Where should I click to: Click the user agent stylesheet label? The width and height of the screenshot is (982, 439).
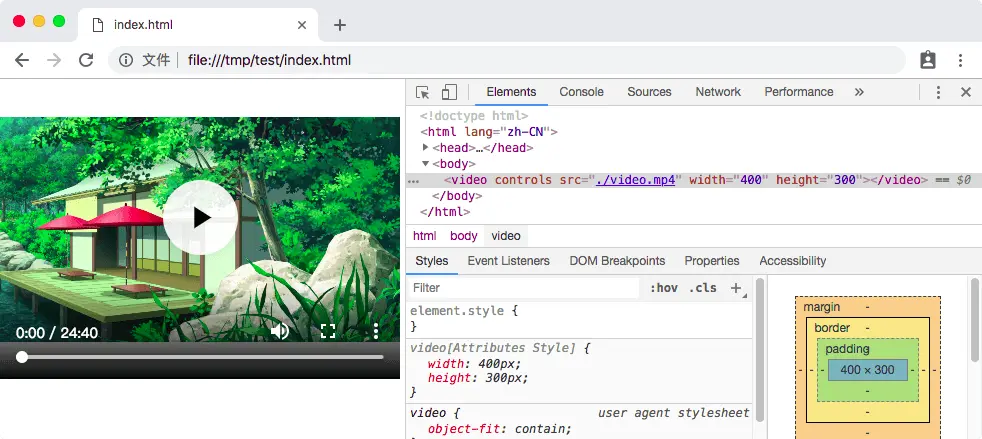(x=673, y=413)
